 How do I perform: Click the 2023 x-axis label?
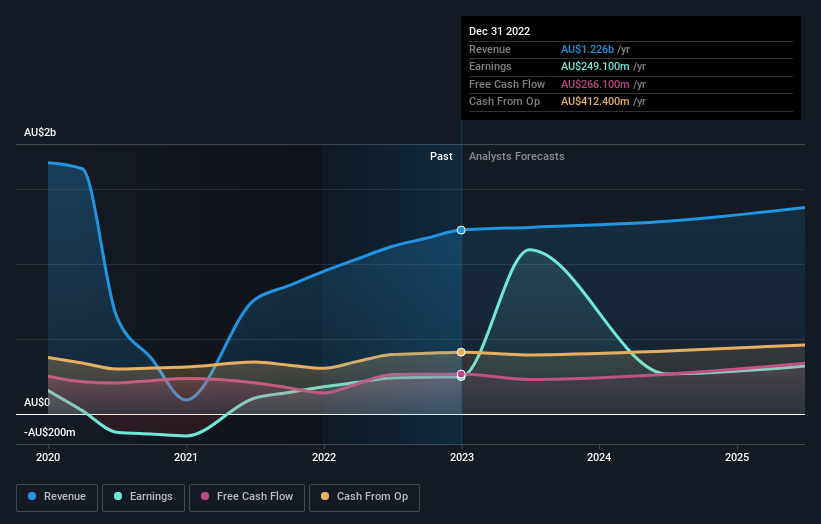click(462, 457)
